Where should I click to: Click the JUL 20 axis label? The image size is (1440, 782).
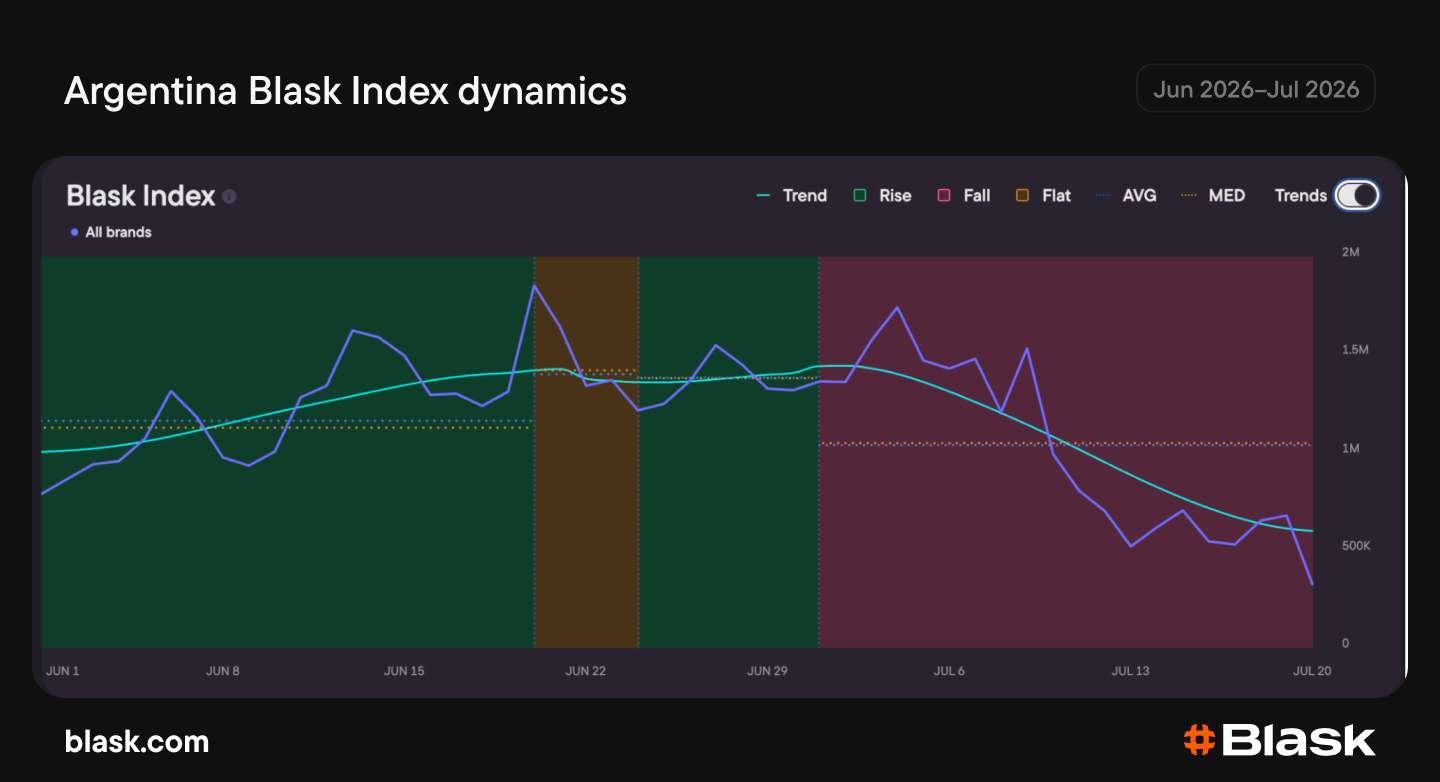(x=1312, y=671)
